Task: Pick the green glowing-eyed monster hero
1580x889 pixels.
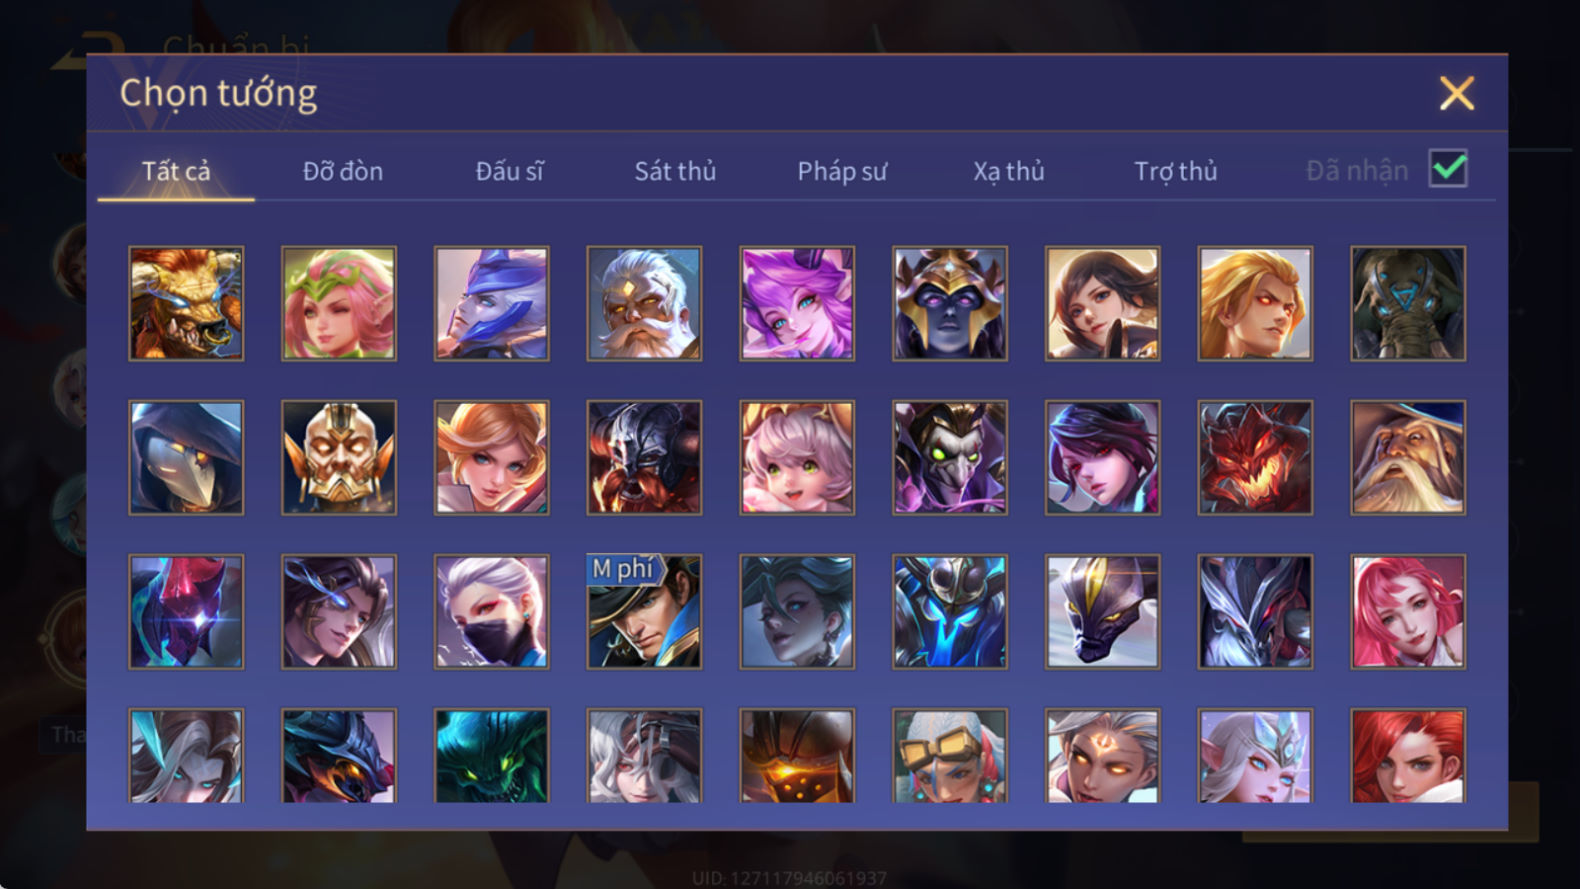Action: click(x=491, y=756)
